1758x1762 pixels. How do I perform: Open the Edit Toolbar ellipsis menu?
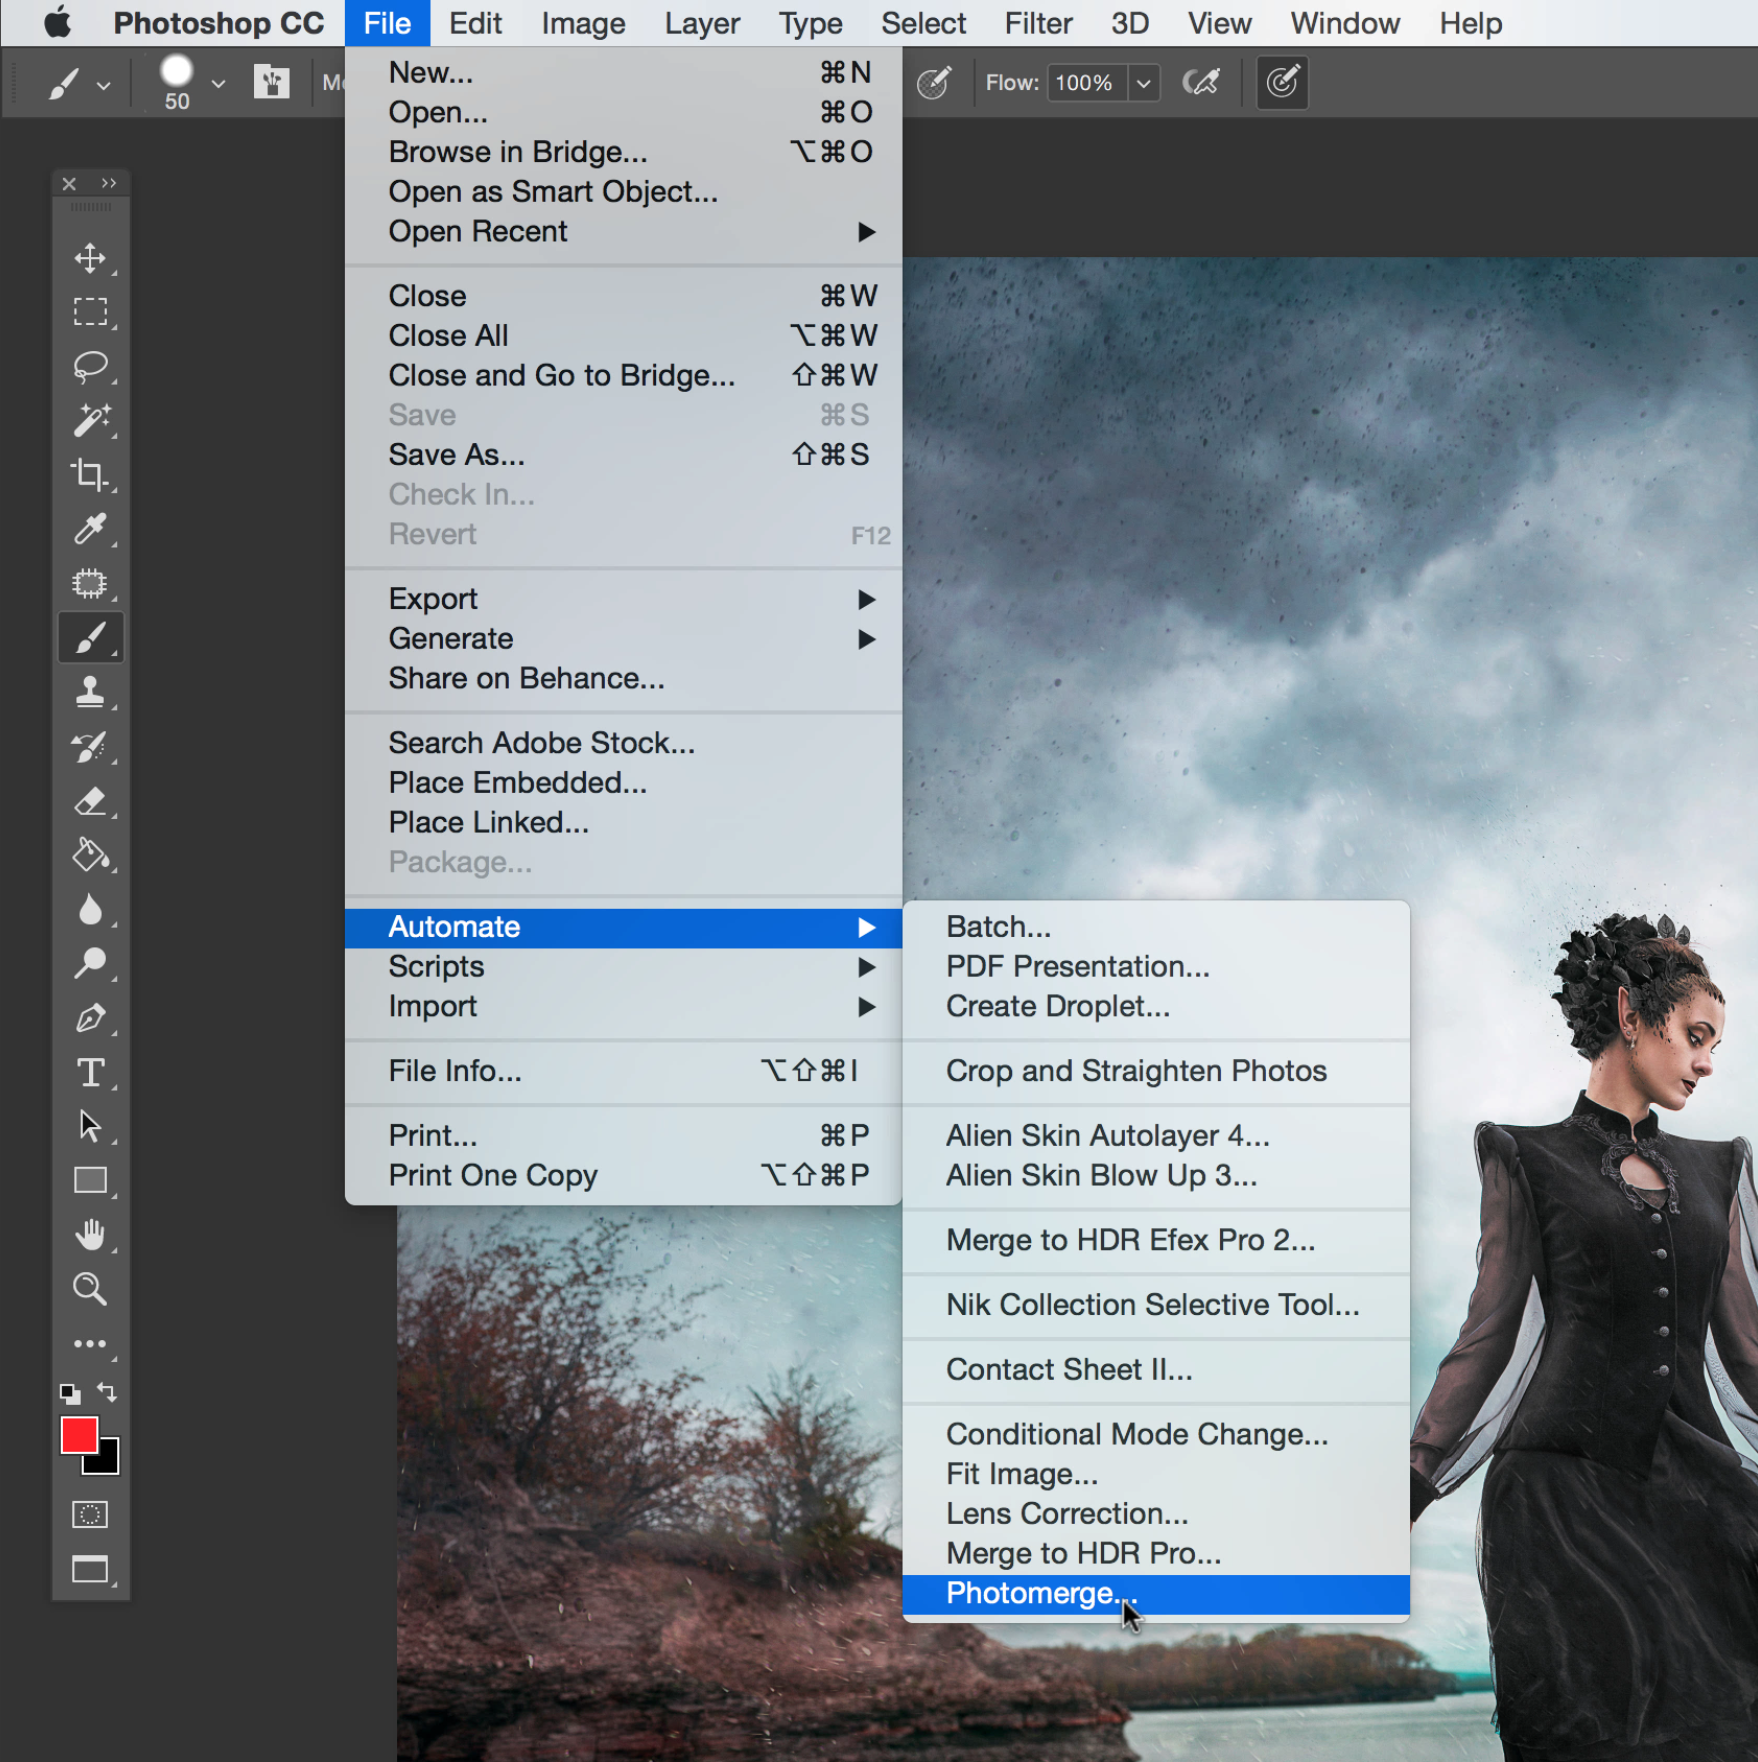[90, 1344]
